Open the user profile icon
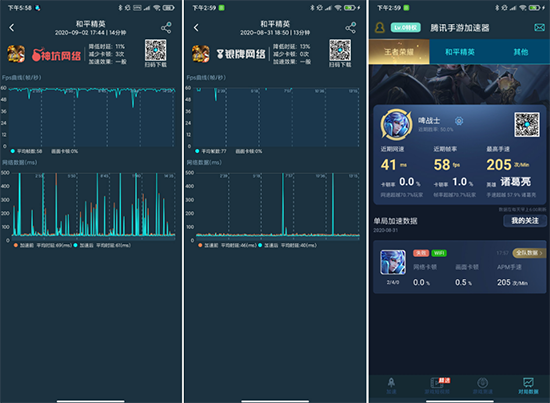The height and width of the screenshot is (403, 550). click(x=380, y=28)
